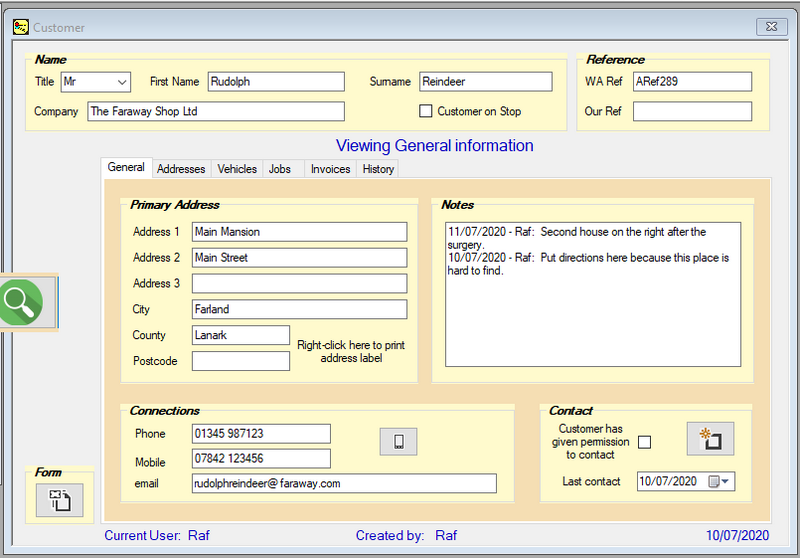Click the First Name field
Viewport: 800px width, 558px height.
pos(276,82)
